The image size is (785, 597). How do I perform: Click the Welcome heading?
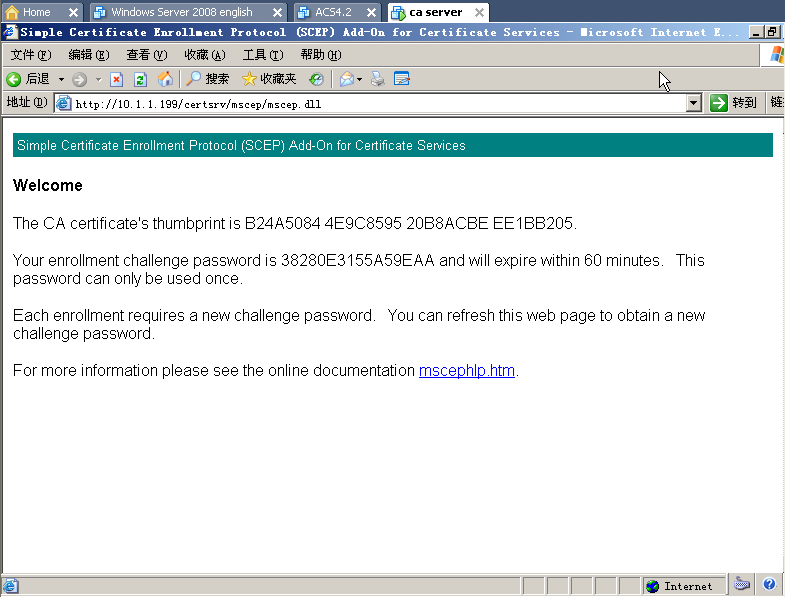pyautogui.click(x=48, y=185)
